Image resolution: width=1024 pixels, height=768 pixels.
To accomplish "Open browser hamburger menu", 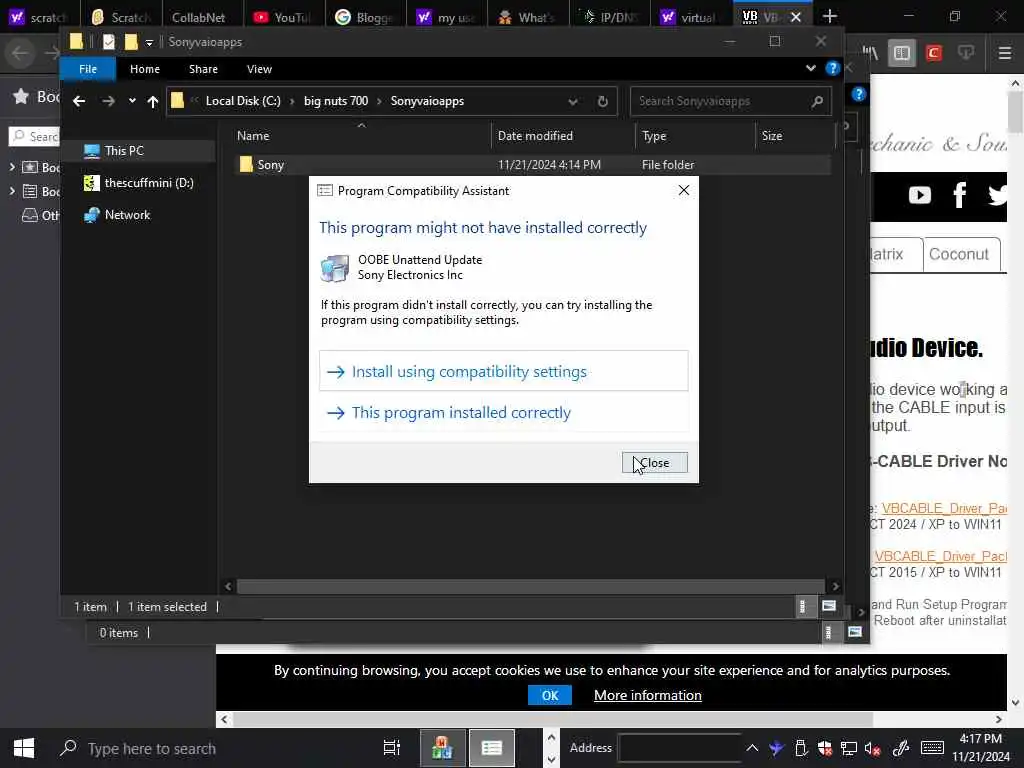I will click(1004, 53).
